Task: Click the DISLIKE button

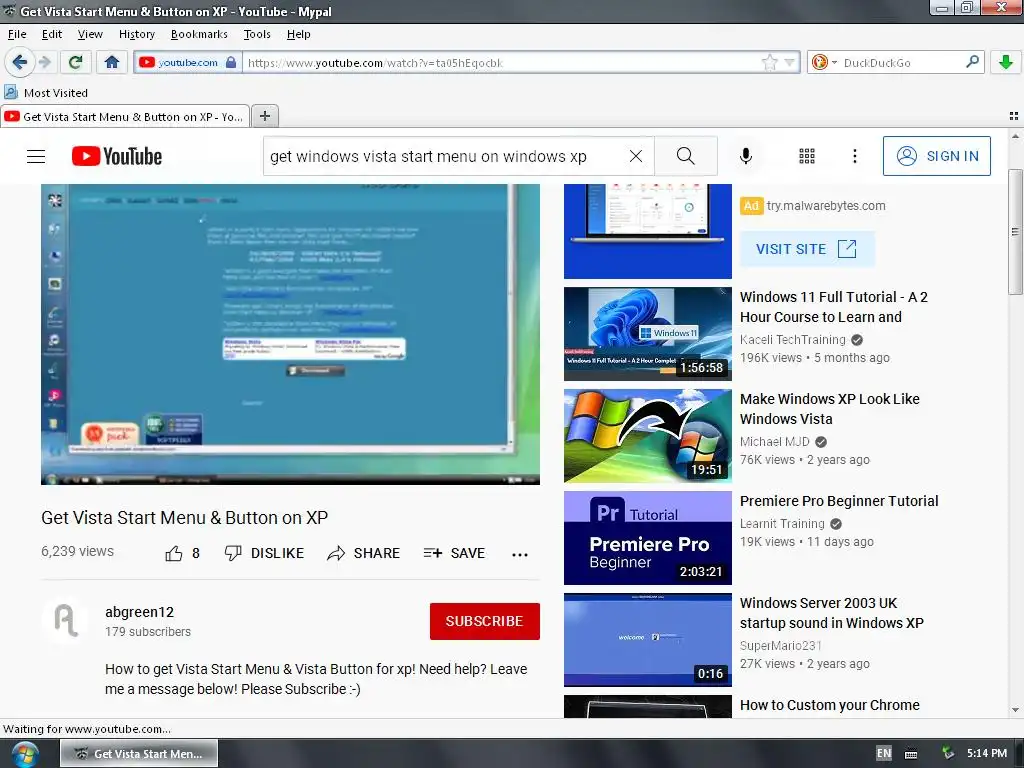Action: (x=264, y=553)
